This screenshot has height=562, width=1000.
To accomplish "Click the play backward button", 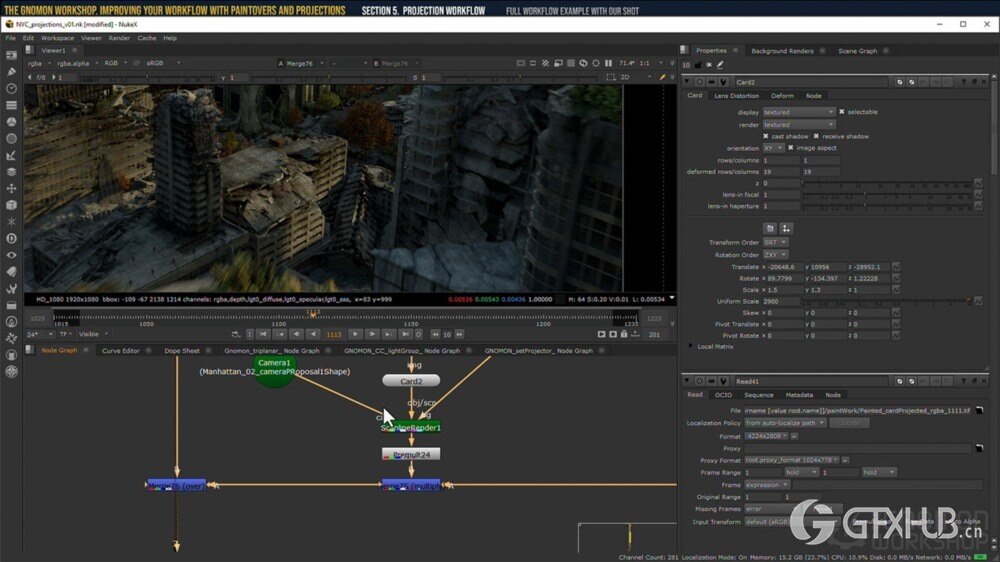I will [312, 334].
